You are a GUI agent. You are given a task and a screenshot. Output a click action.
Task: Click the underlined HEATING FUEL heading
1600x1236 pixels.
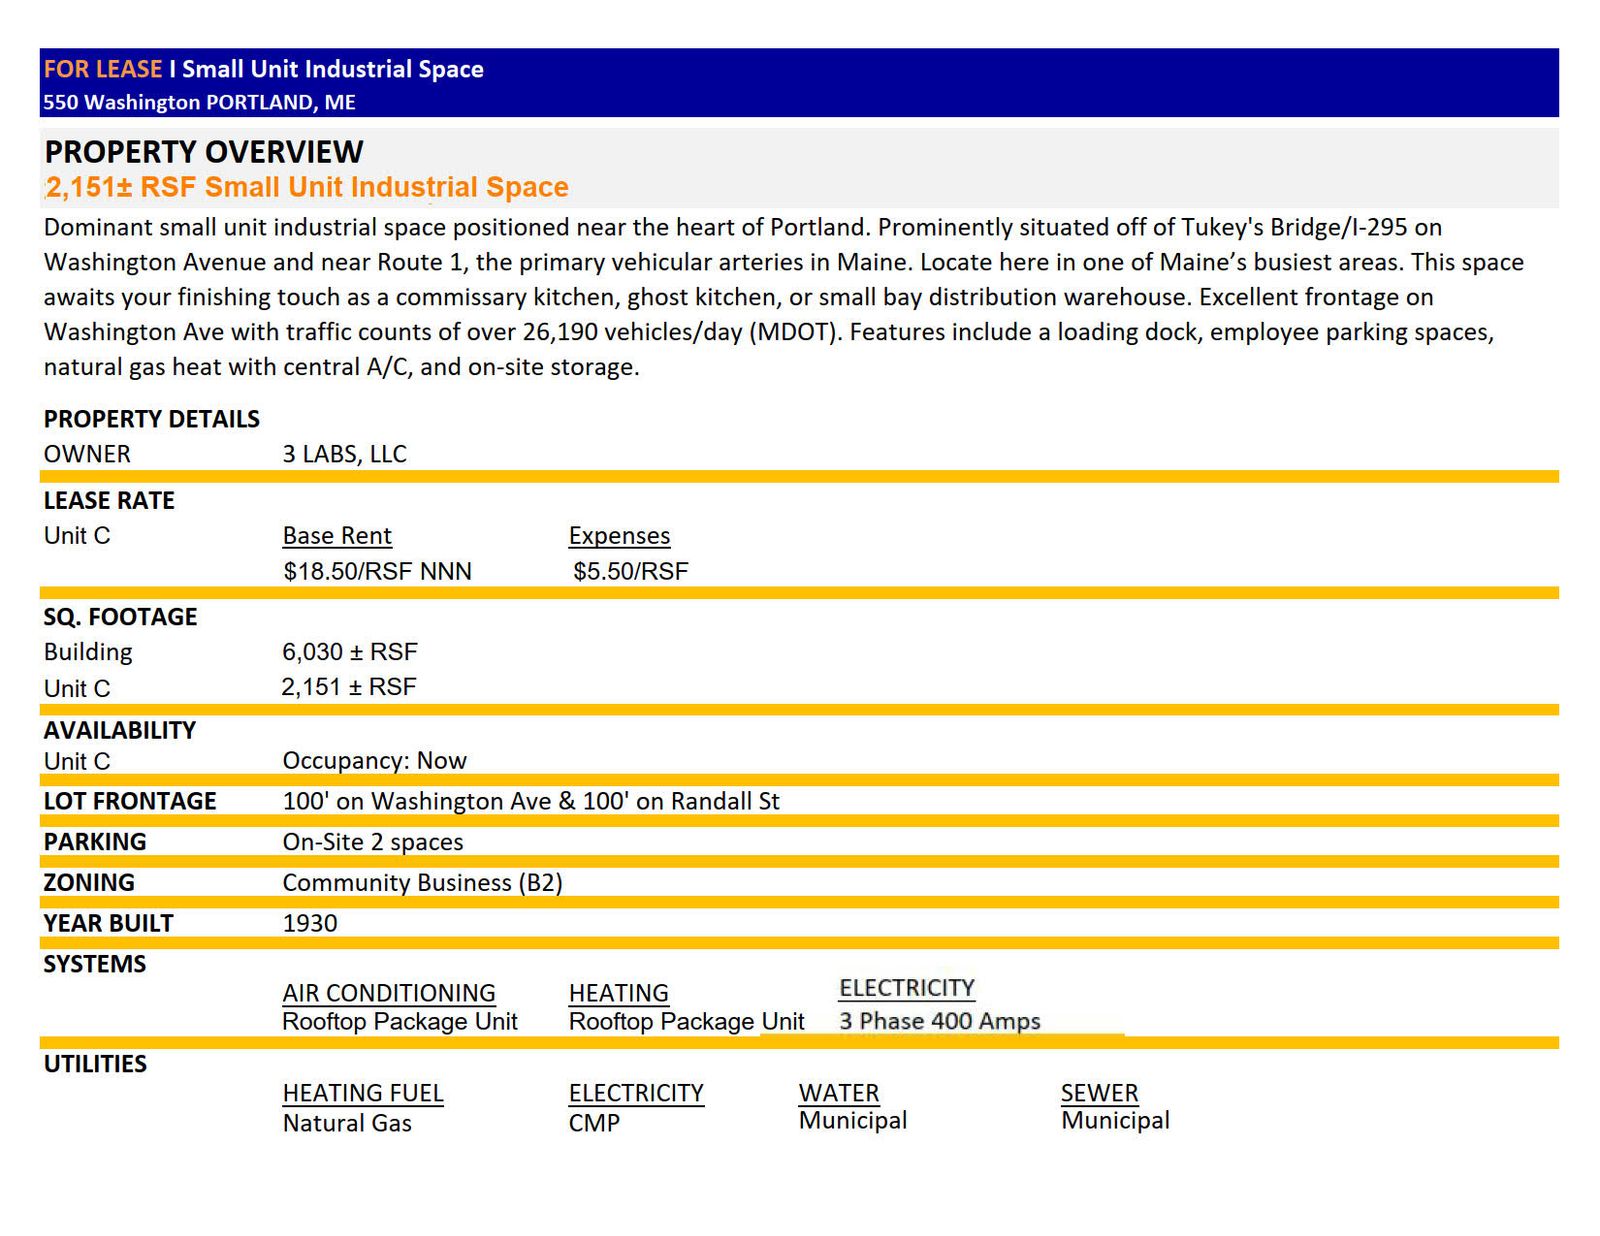click(x=363, y=1093)
